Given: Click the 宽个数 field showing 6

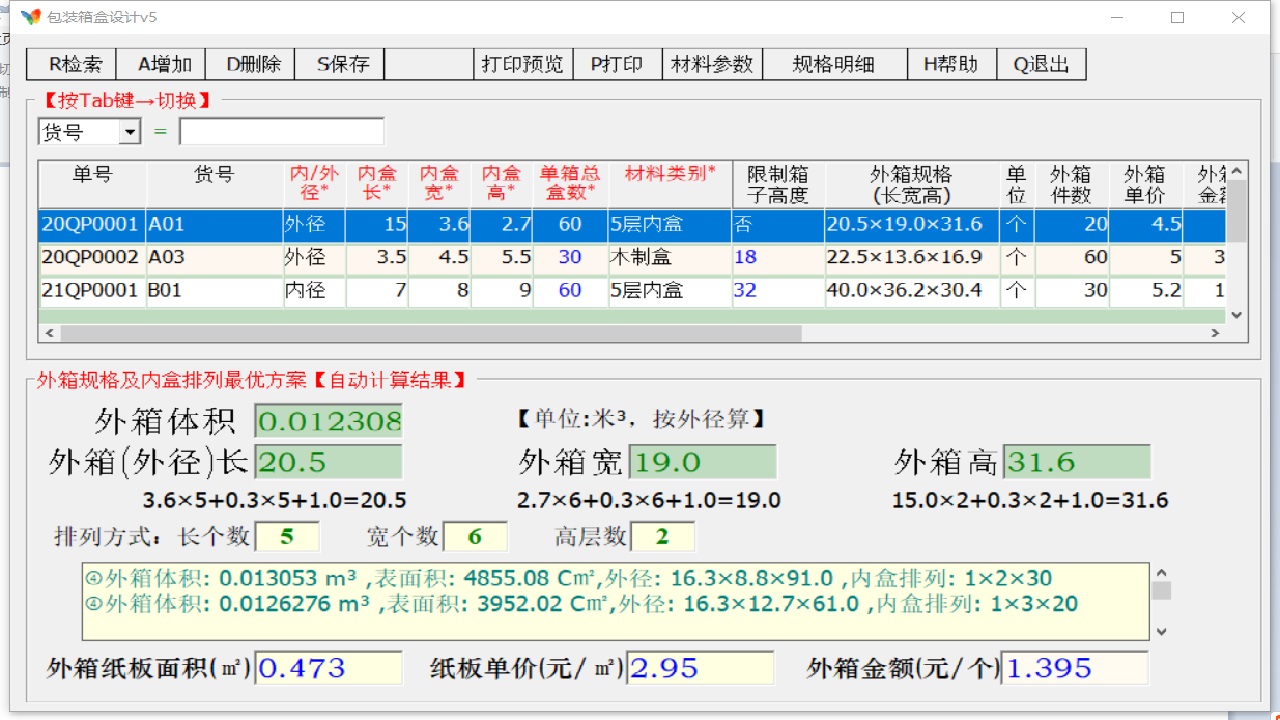Looking at the screenshot, I should 475,537.
